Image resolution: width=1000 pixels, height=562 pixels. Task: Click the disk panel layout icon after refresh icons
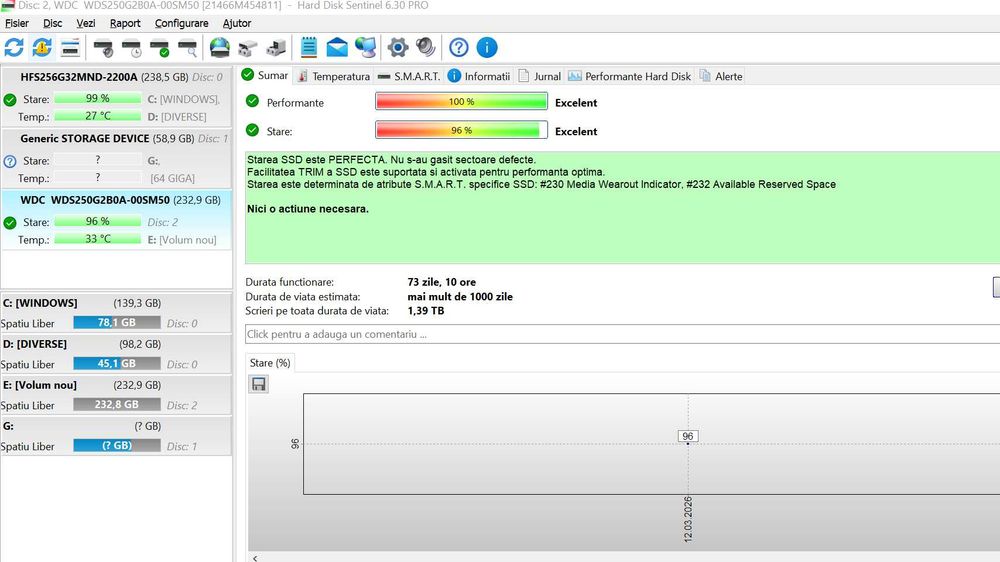(70, 47)
